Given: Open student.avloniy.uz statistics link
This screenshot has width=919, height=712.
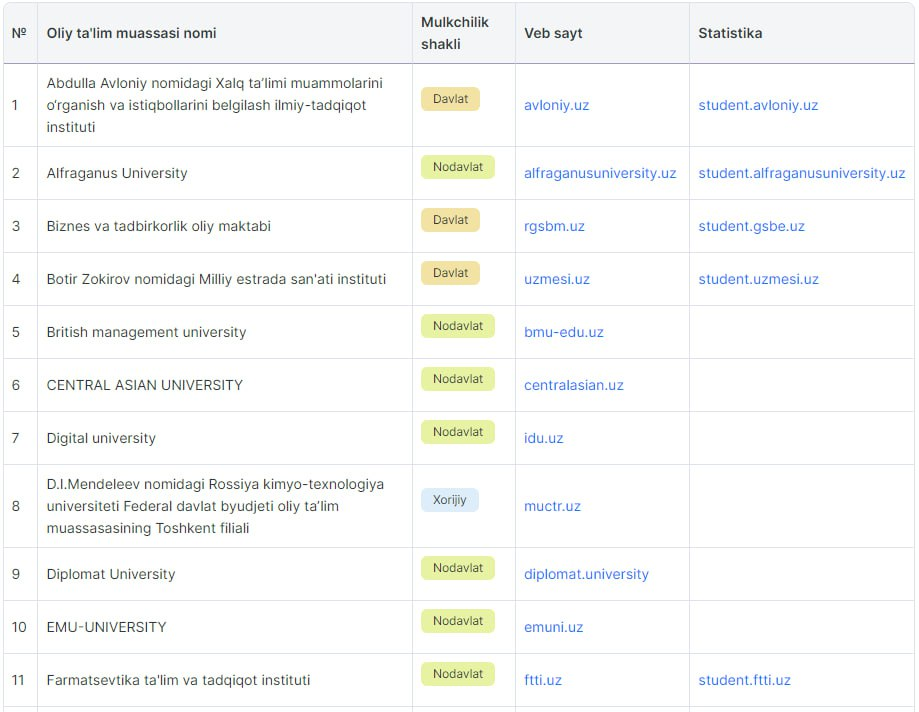Looking at the screenshot, I should coord(758,105).
